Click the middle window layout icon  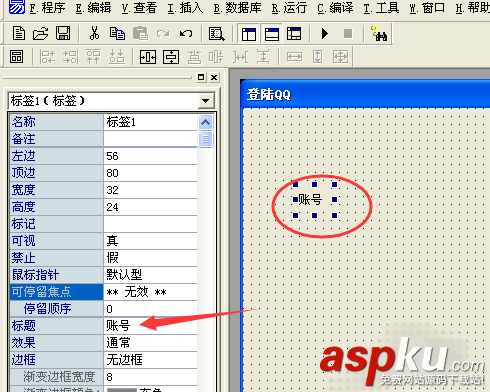click(x=272, y=34)
